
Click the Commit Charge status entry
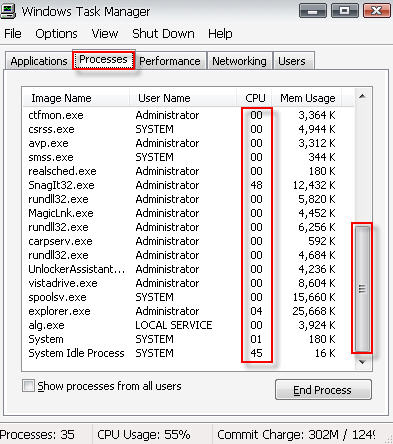[x=296, y=435]
